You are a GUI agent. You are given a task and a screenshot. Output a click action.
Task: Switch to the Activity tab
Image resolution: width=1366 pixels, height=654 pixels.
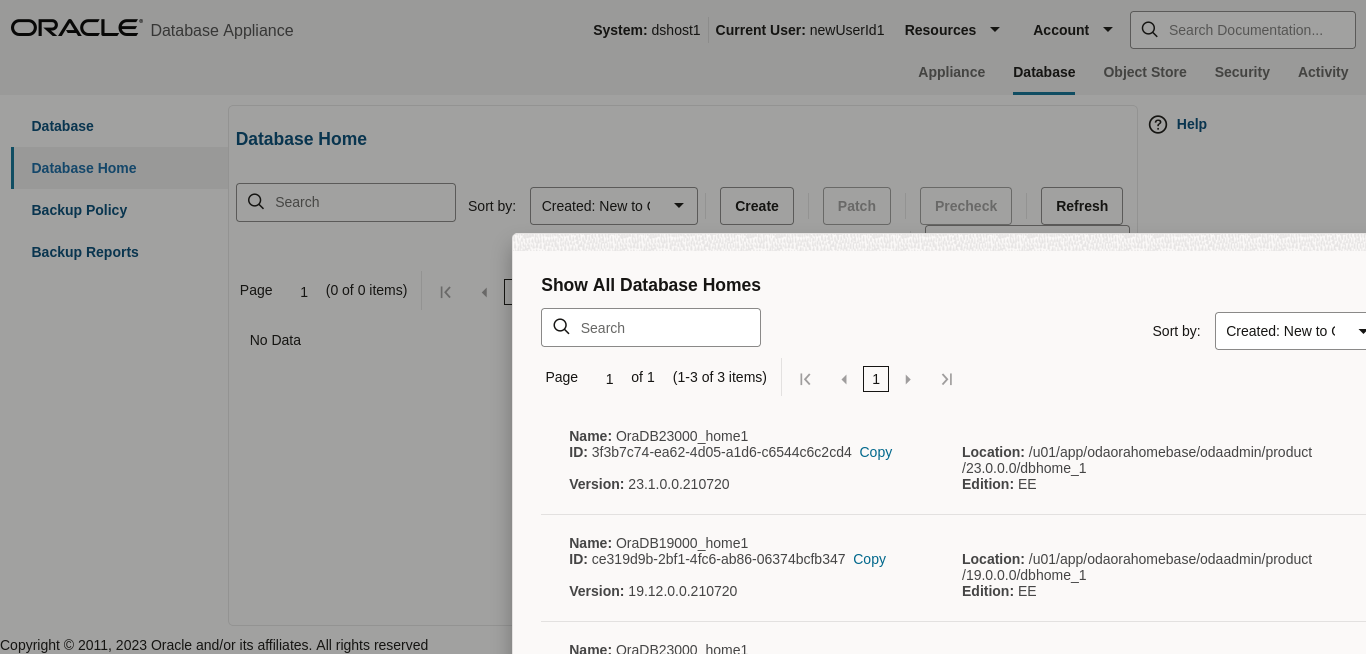point(1323,72)
